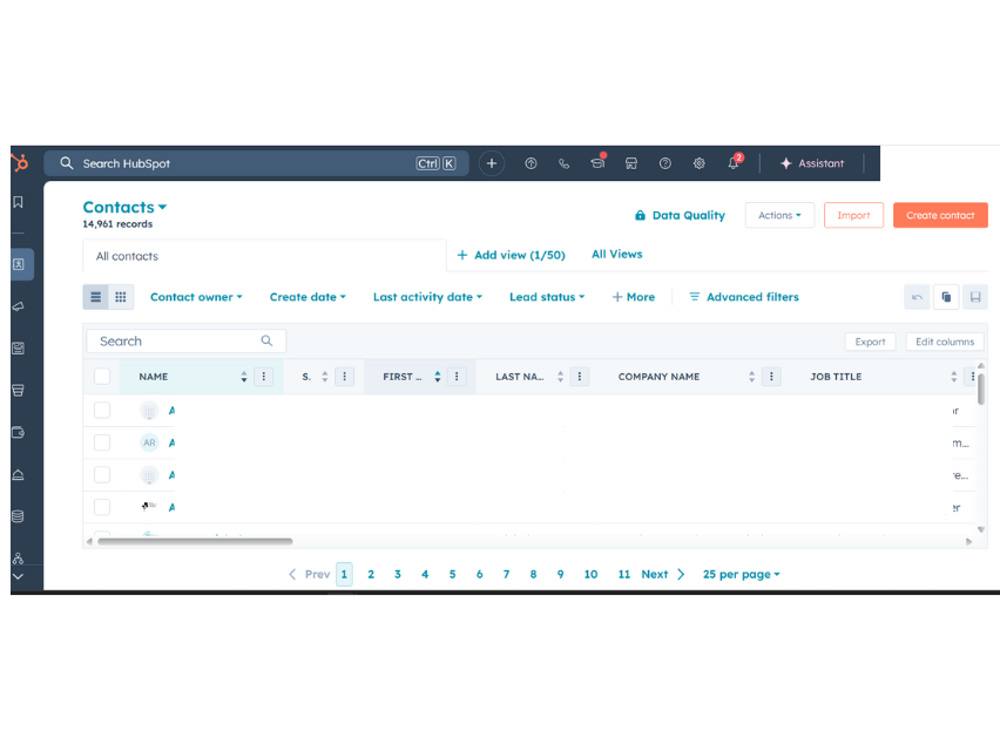This screenshot has width=1000, height=750.
Task: Open the Commerce wallet icon in sidebar
Action: [x=18, y=432]
